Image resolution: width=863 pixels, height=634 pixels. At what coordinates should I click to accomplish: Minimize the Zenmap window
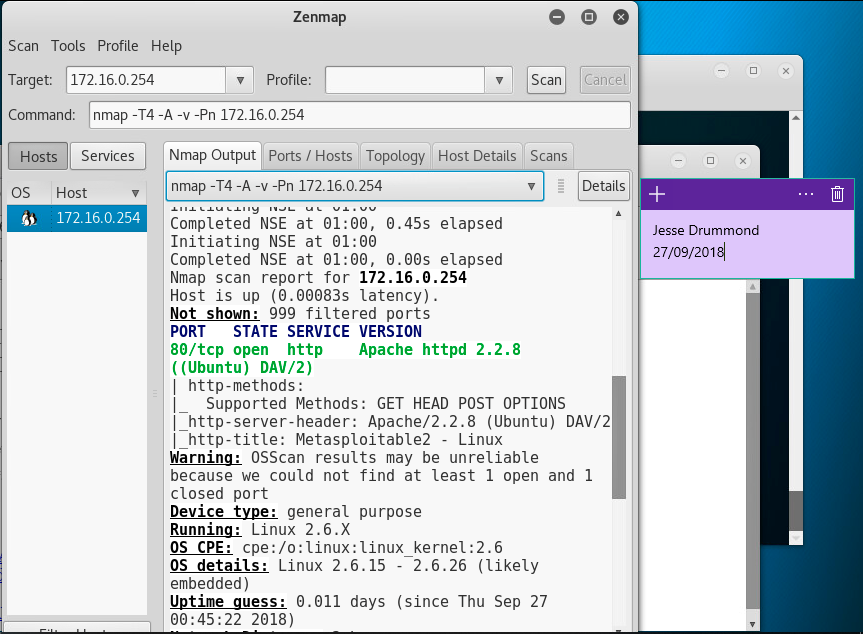point(557,17)
